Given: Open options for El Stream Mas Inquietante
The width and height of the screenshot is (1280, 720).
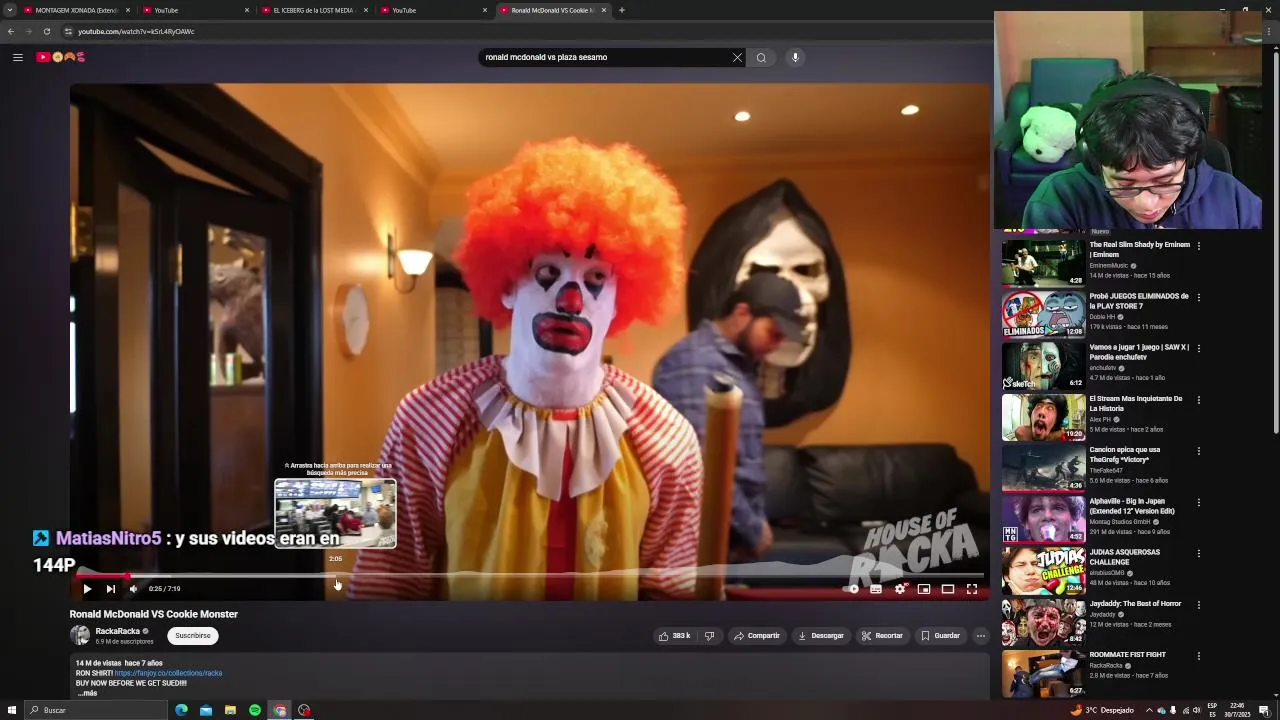Looking at the screenshot, I should (1199, 400).
